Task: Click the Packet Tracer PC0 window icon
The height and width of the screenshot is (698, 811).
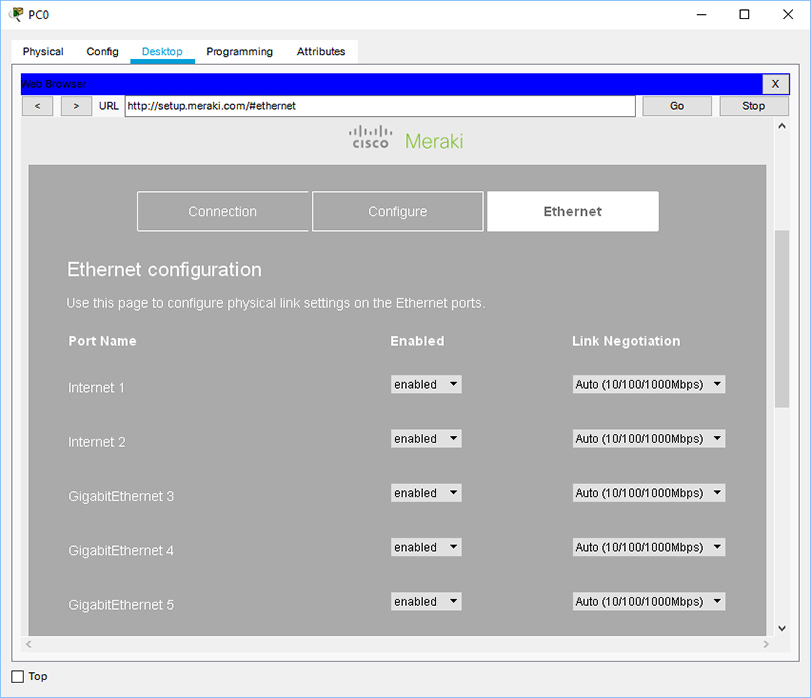Action: click(16, 14)
